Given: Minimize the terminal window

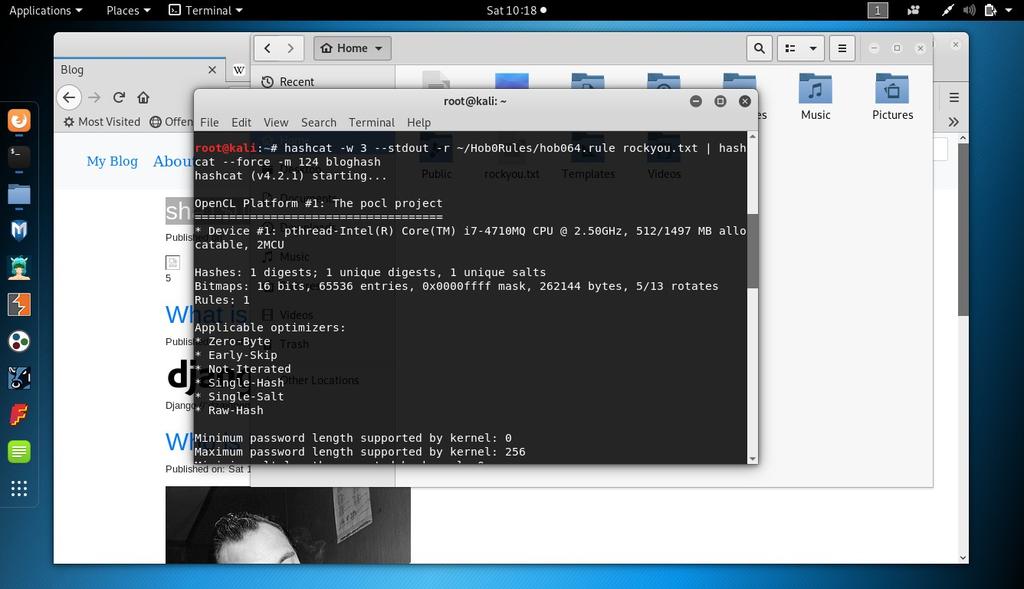Looking at the screenshot, I should point(696,101).
